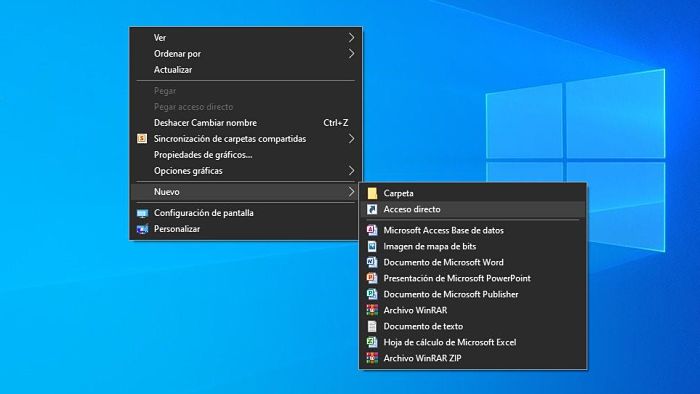Select Opciones gráficas entry
Viewport: 700px width, 394px height.
point(246,170)
